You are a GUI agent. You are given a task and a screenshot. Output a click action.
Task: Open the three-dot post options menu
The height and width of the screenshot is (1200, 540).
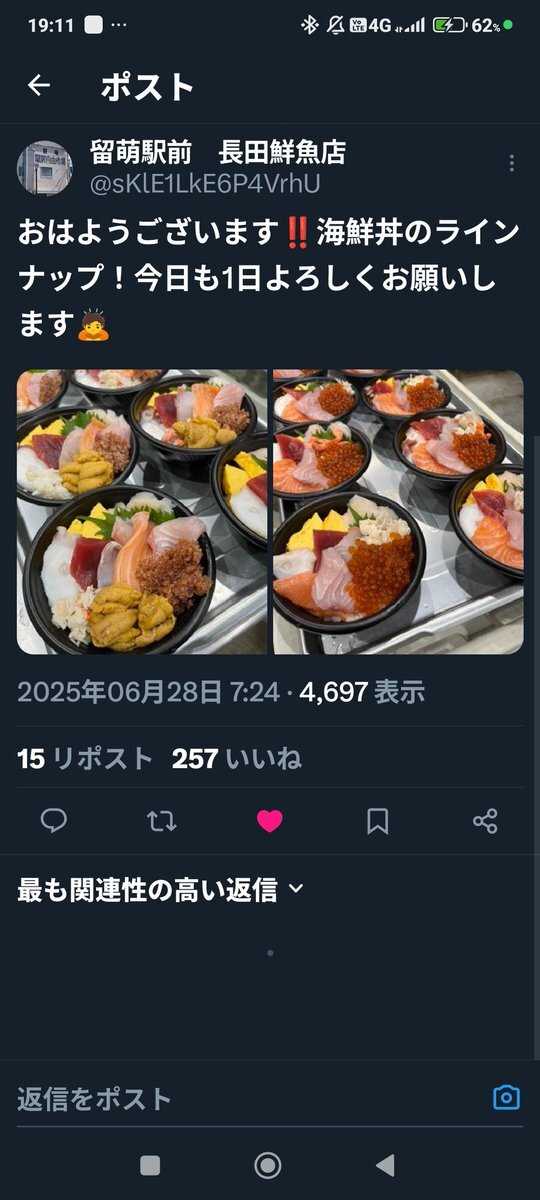[511, 164]
